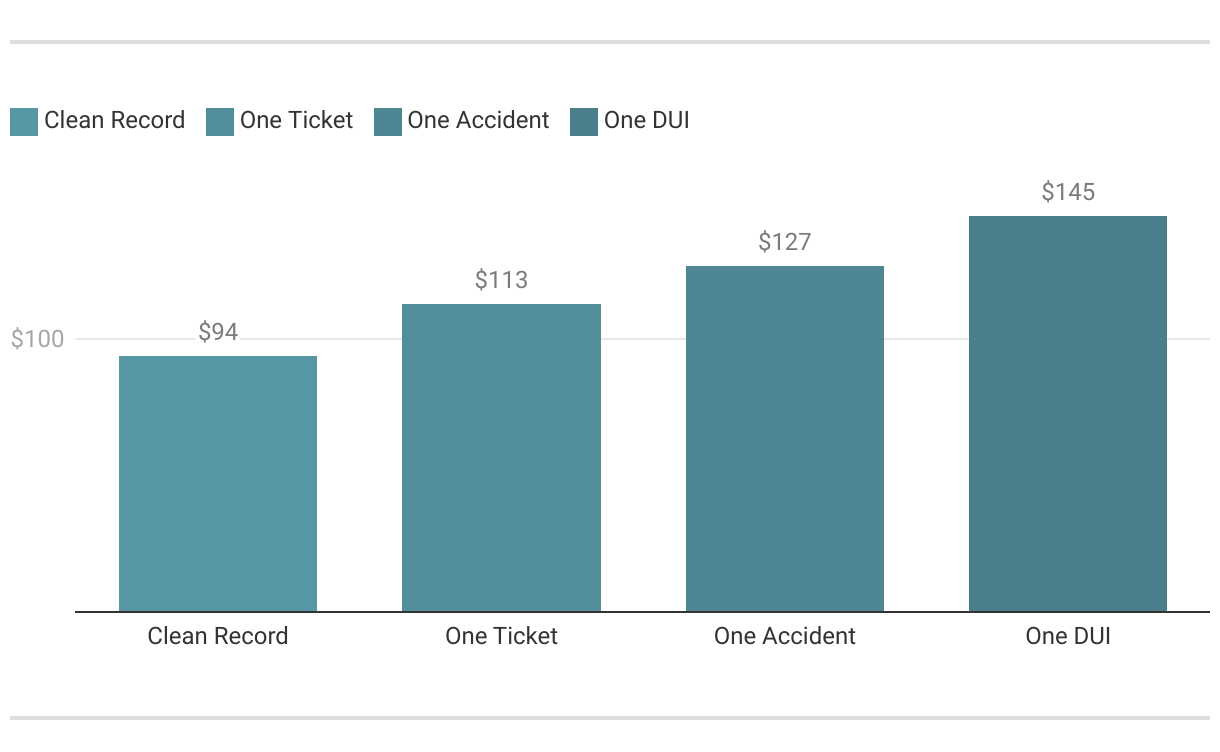Screen dimensions: 1220x752
Task: Select the Clean Record bar
Action: [218, 484]
